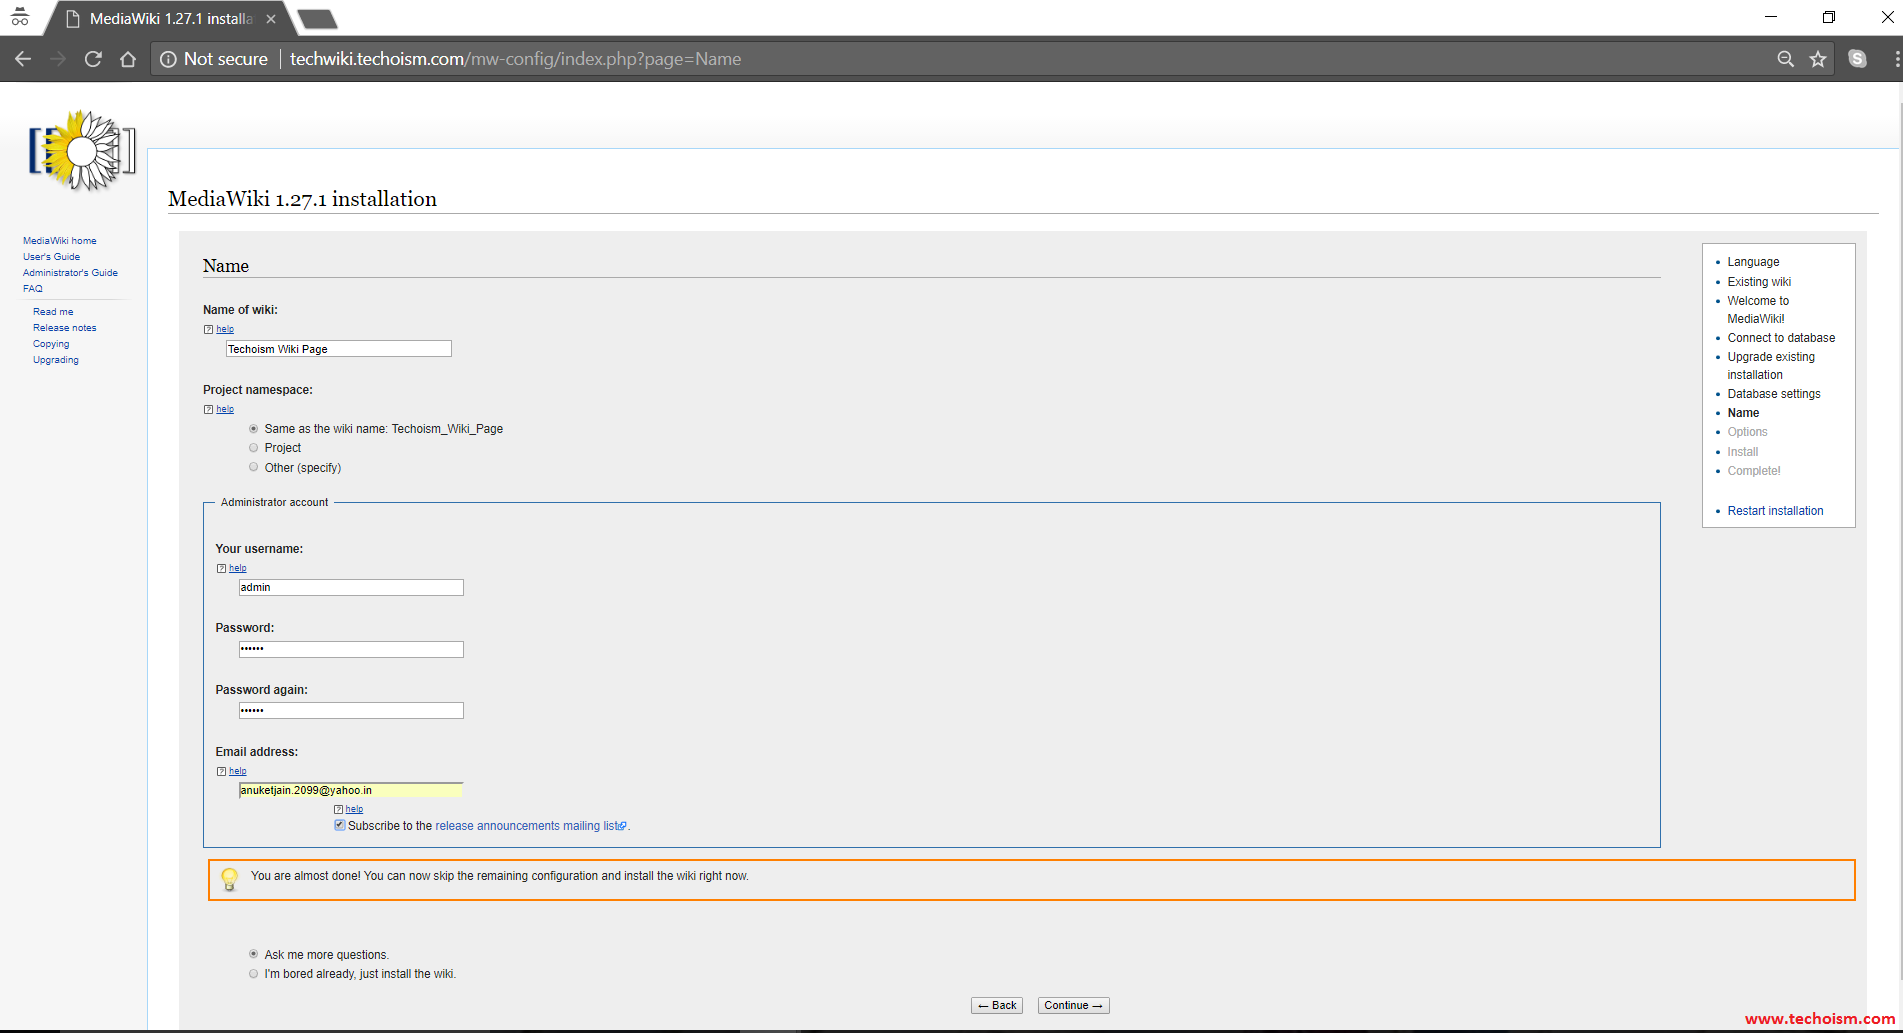Choose 'I'm bored already, just install' option
1903x1033 pixels.
tap(254, 973)
